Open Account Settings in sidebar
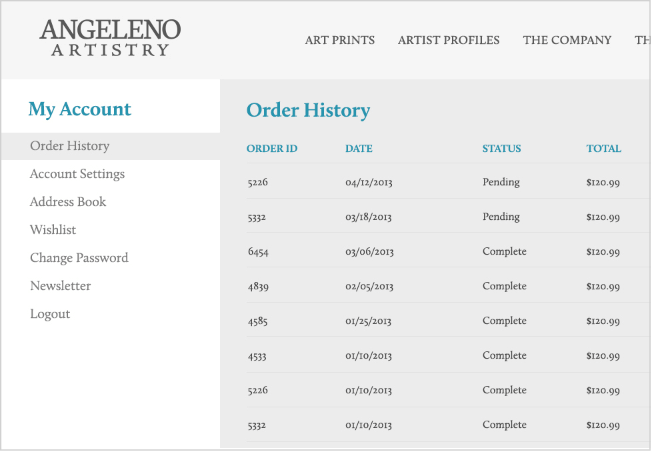This screenshot has height=451, width=651. (x=77, y=174)
